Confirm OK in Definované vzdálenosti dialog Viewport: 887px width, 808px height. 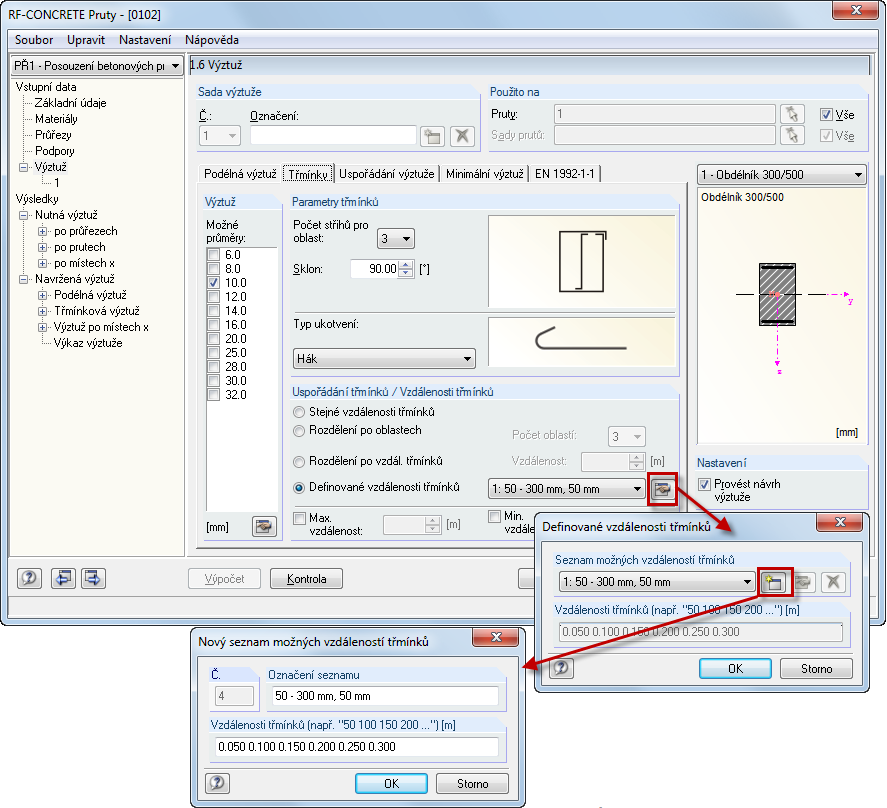(x=735, y=668)
